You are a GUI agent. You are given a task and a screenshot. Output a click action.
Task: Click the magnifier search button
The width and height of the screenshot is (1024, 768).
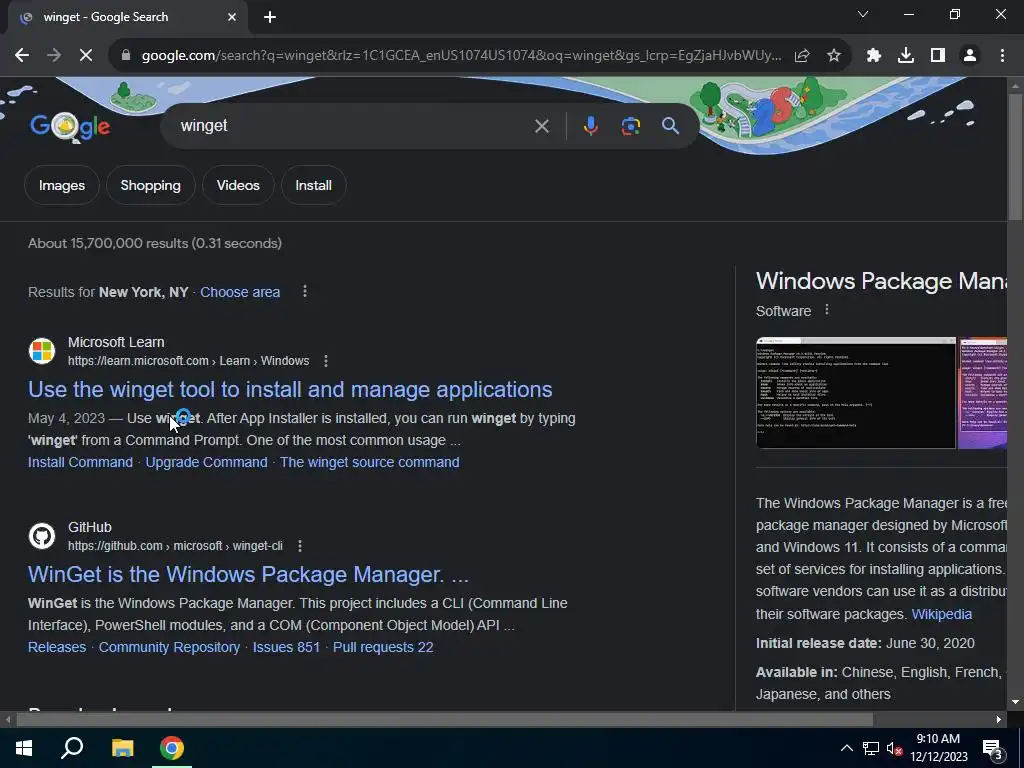pos(671,126)
